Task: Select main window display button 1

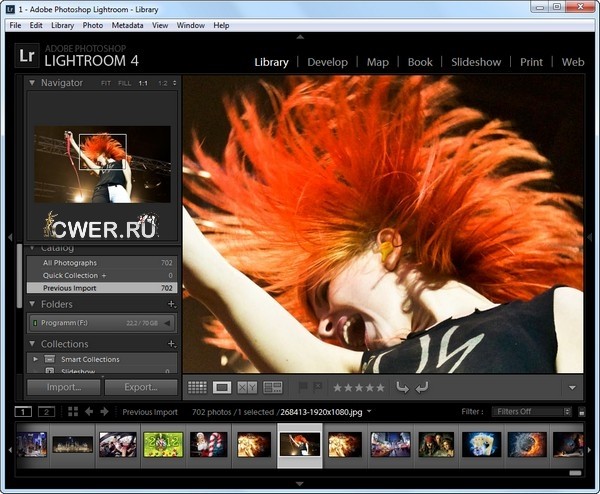Action: click(23, 412)
